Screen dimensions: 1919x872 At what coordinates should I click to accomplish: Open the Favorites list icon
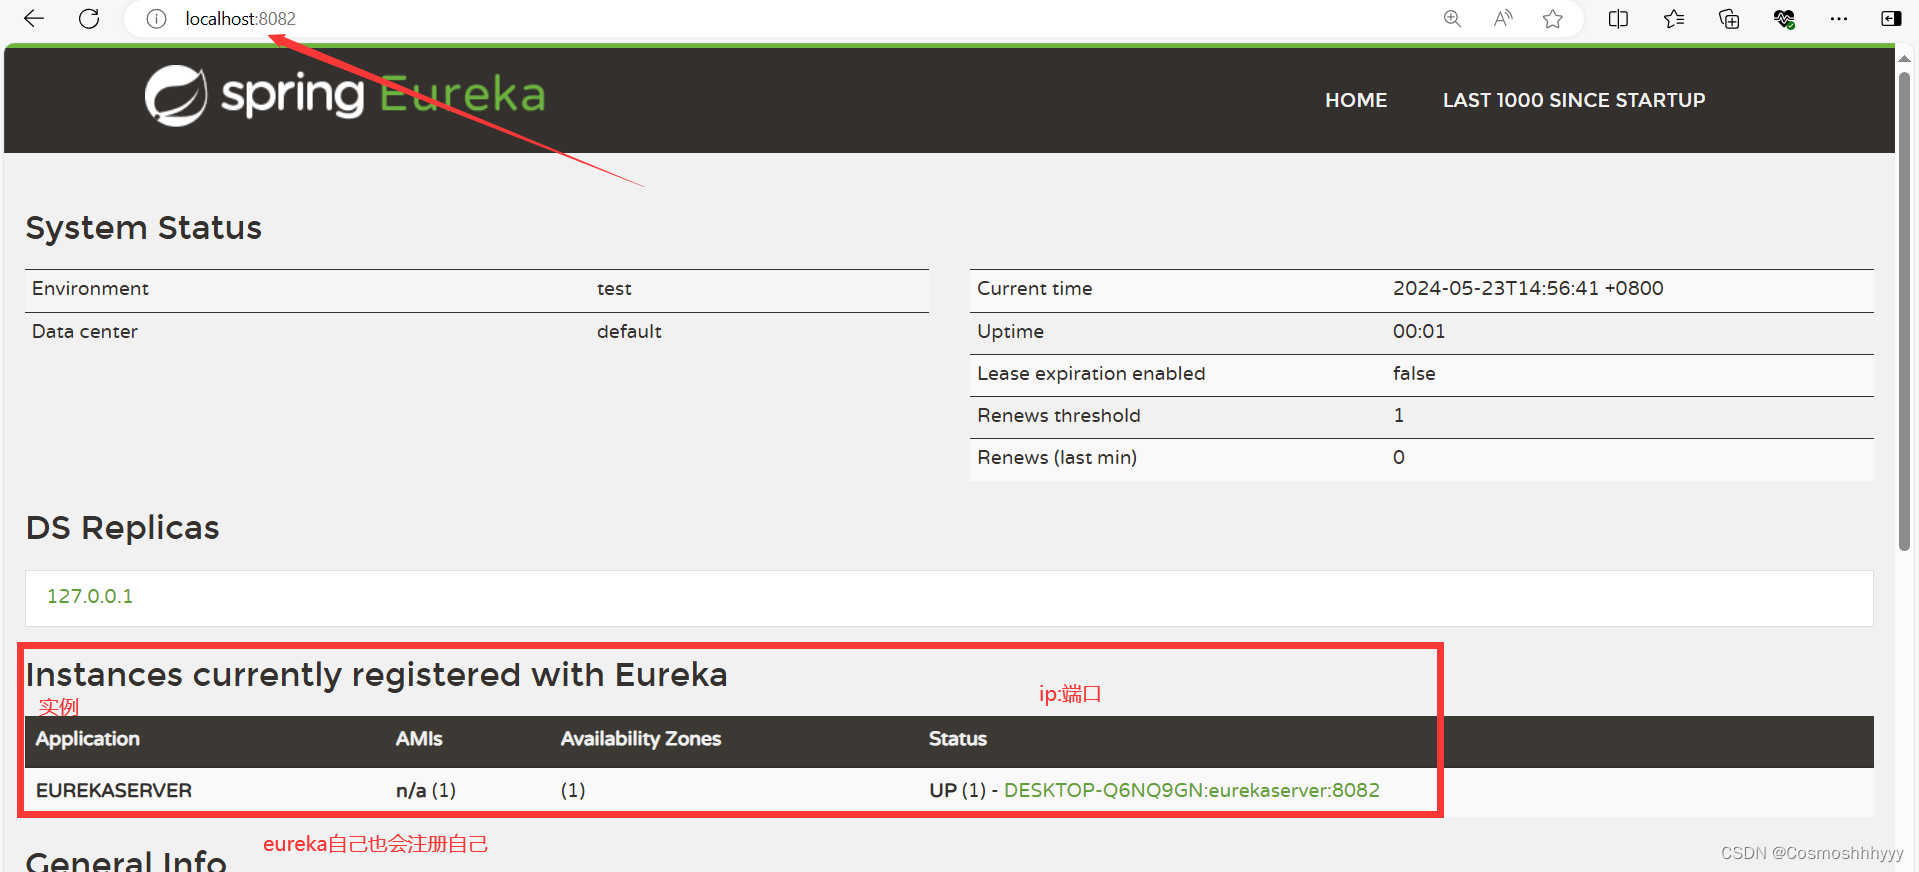click(x=1674, y=19)
